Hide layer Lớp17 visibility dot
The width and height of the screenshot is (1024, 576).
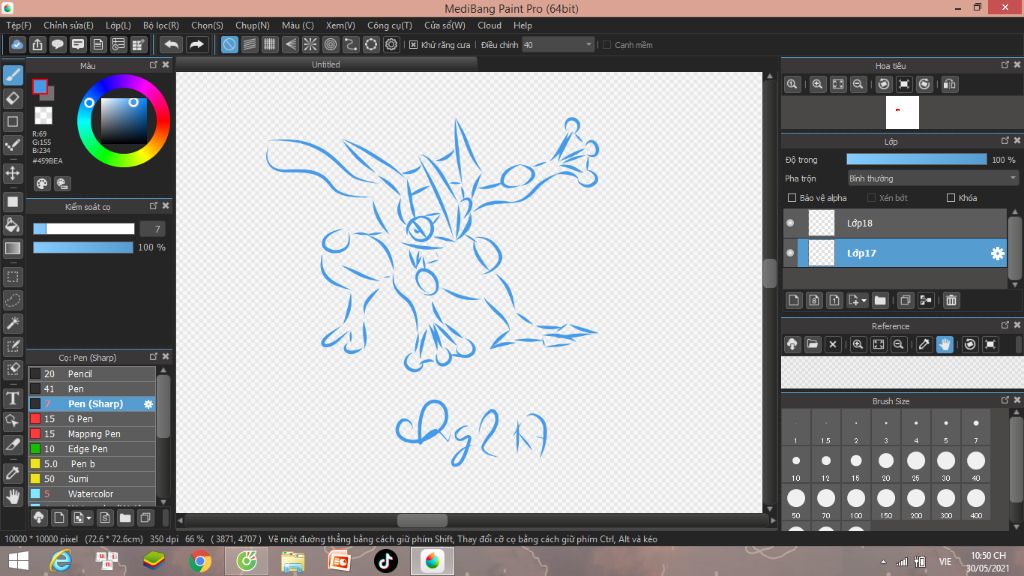click(790, 253)
